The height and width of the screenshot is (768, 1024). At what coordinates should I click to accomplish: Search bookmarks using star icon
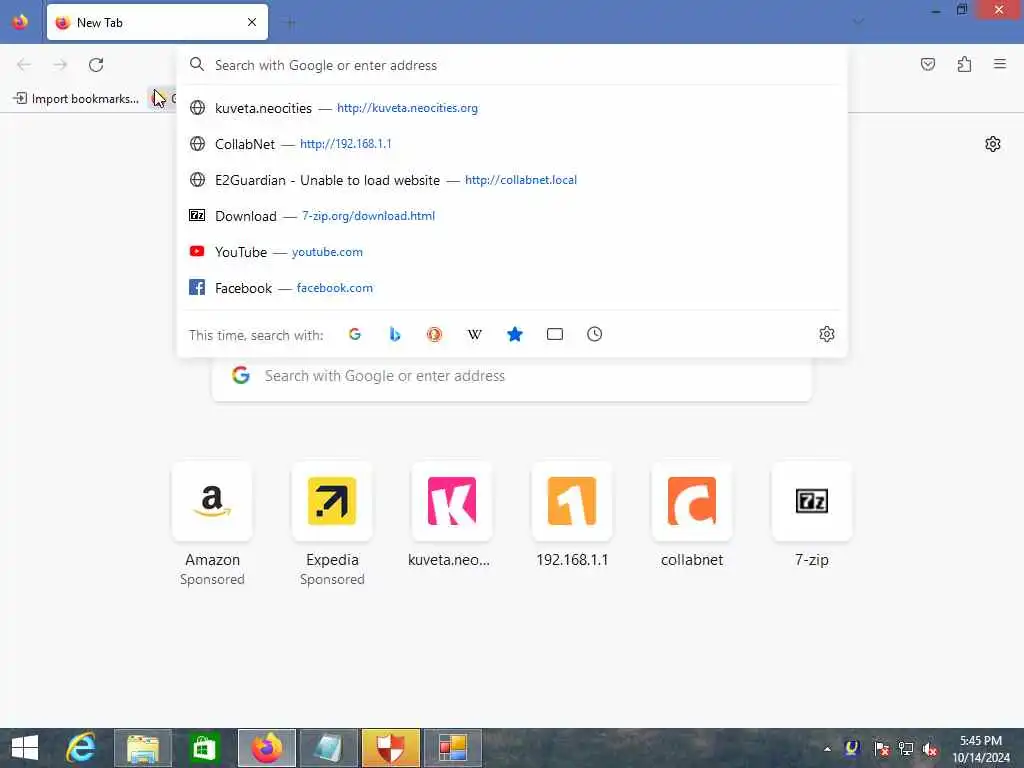[515, 334]
